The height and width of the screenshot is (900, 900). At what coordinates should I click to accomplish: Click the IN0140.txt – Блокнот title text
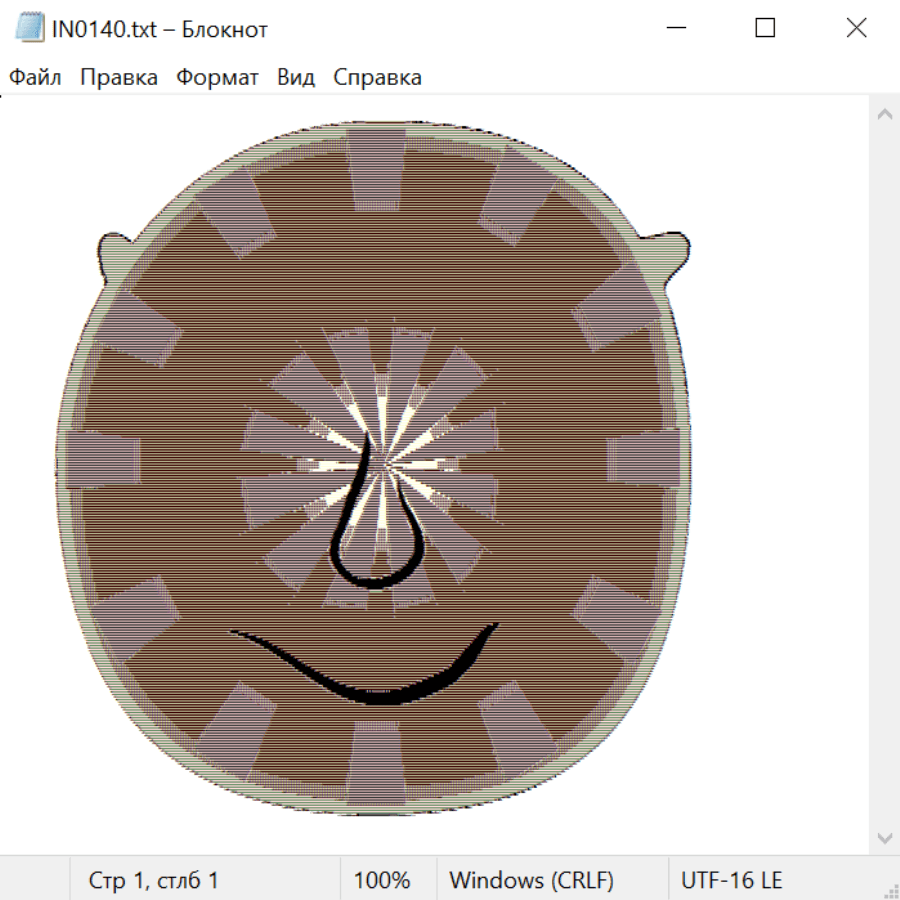[x=160, y=29]
